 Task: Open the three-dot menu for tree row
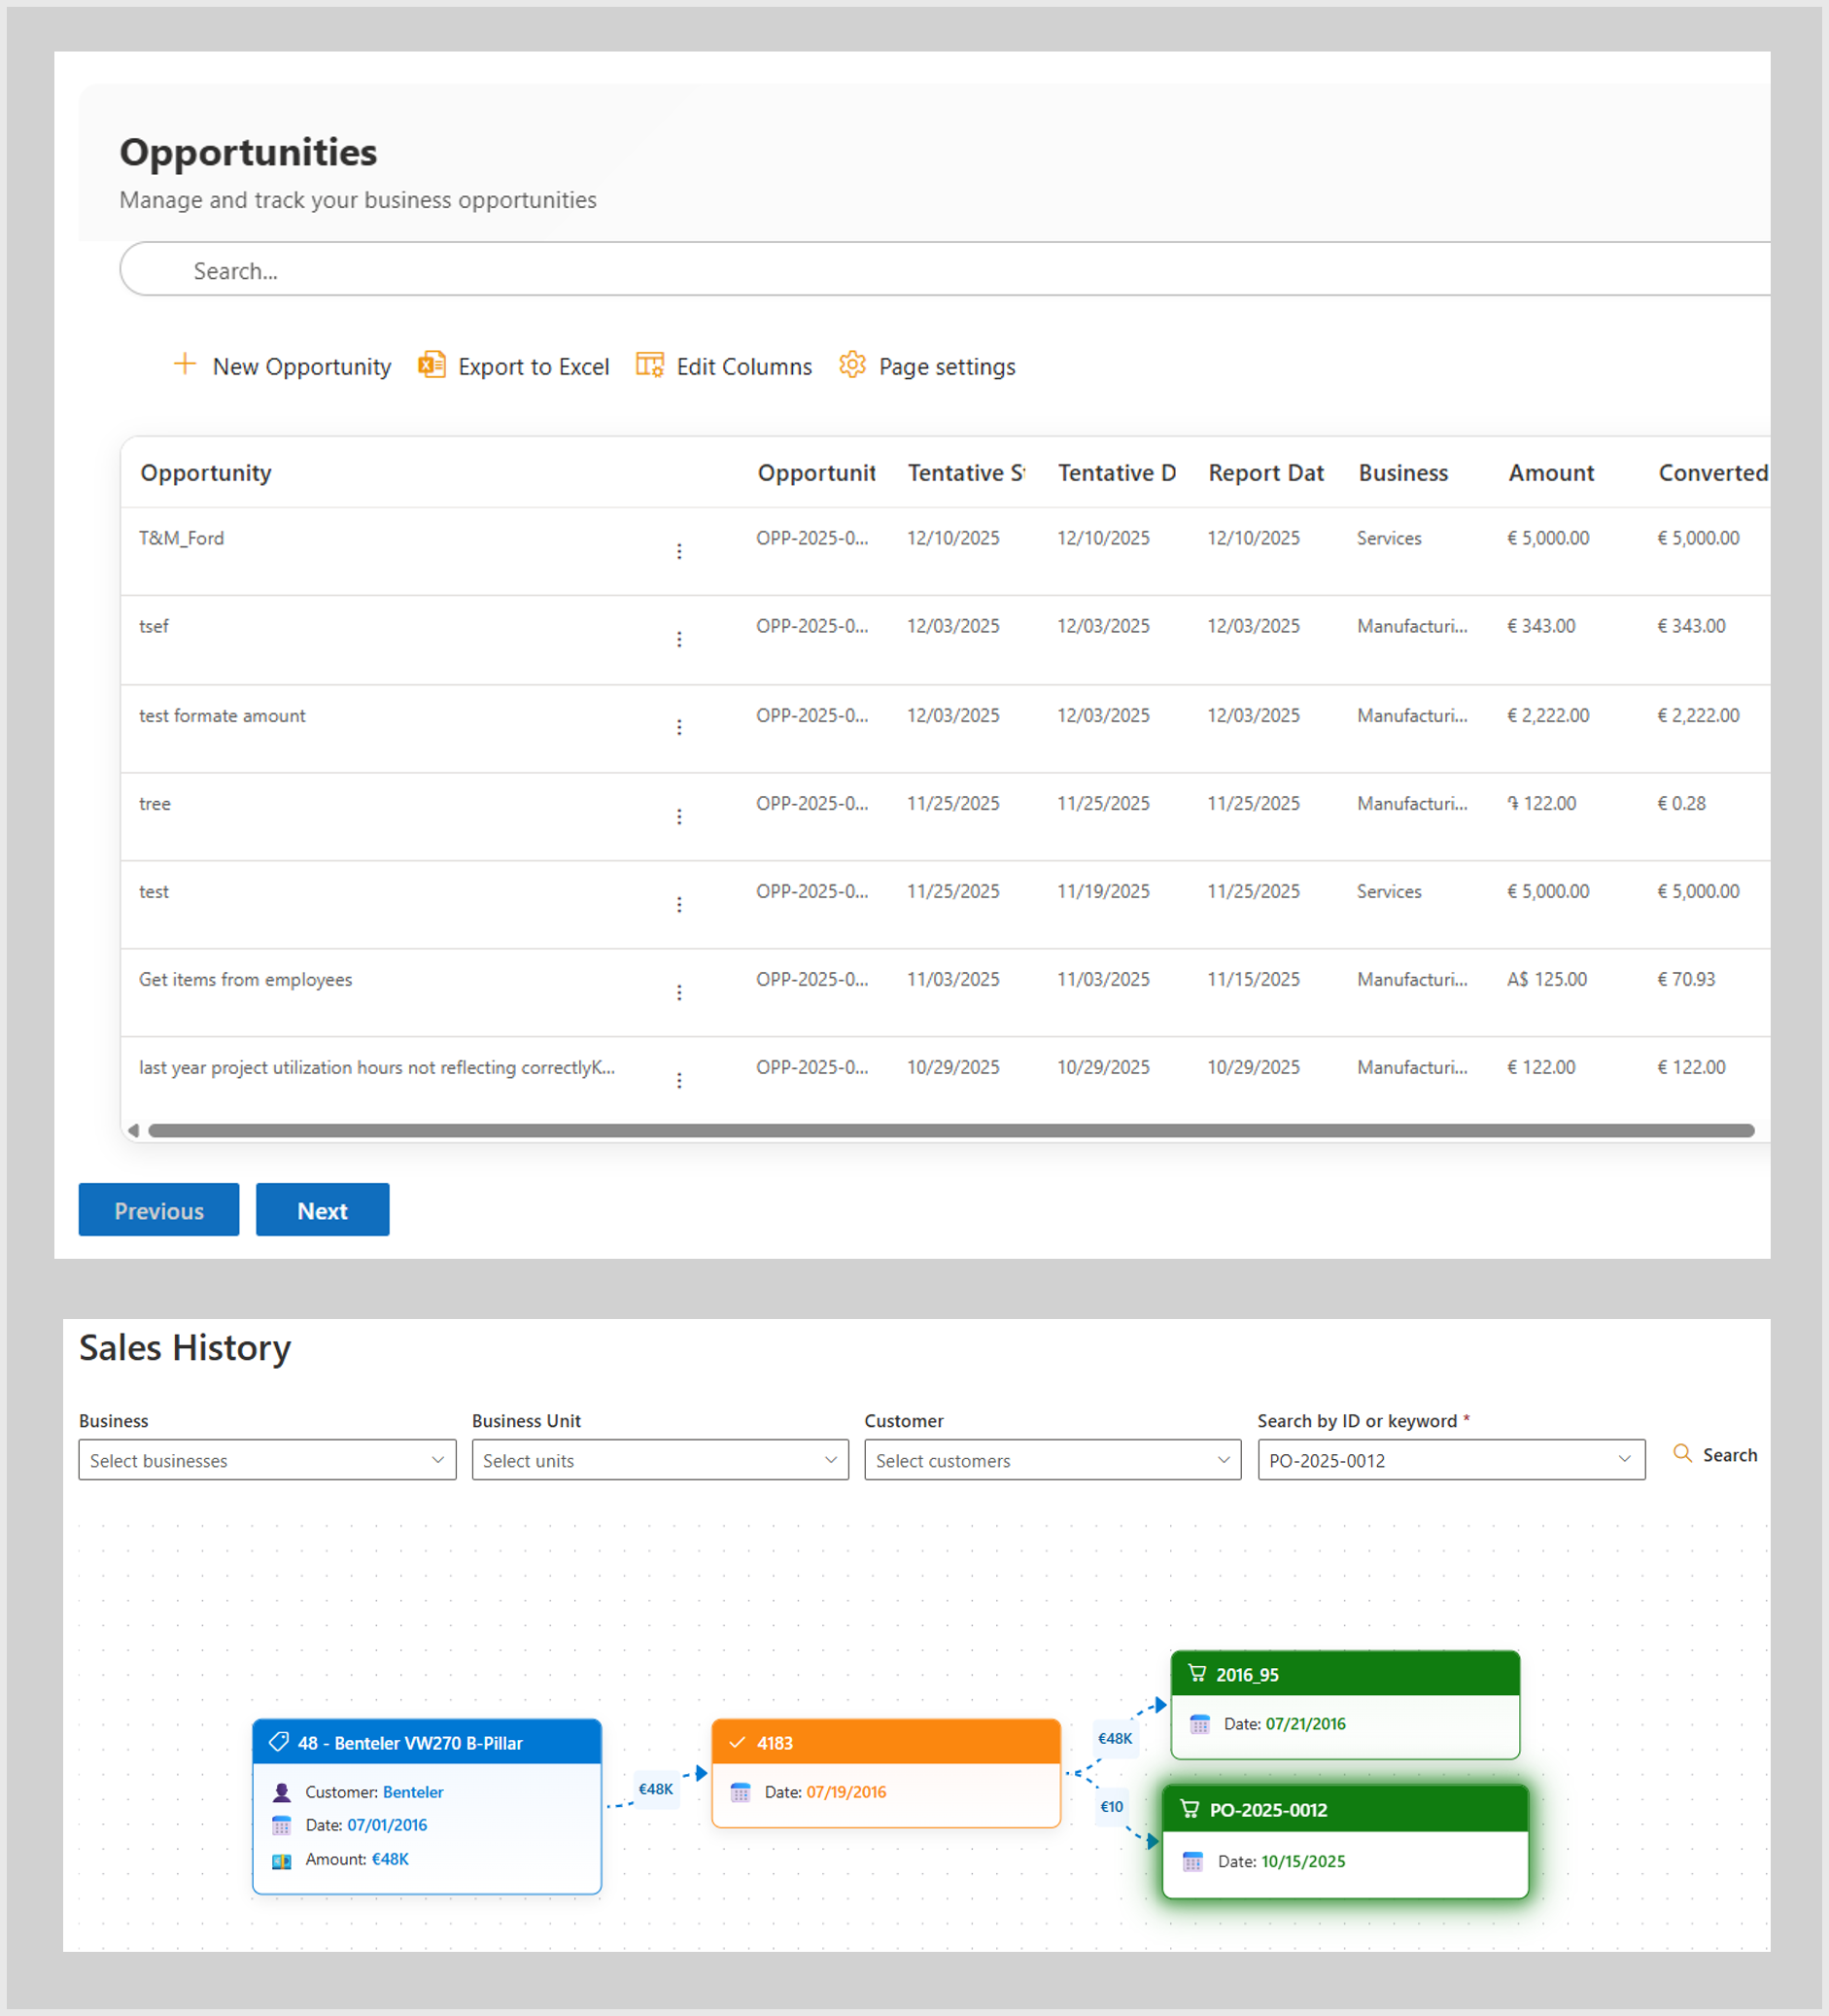679,817
